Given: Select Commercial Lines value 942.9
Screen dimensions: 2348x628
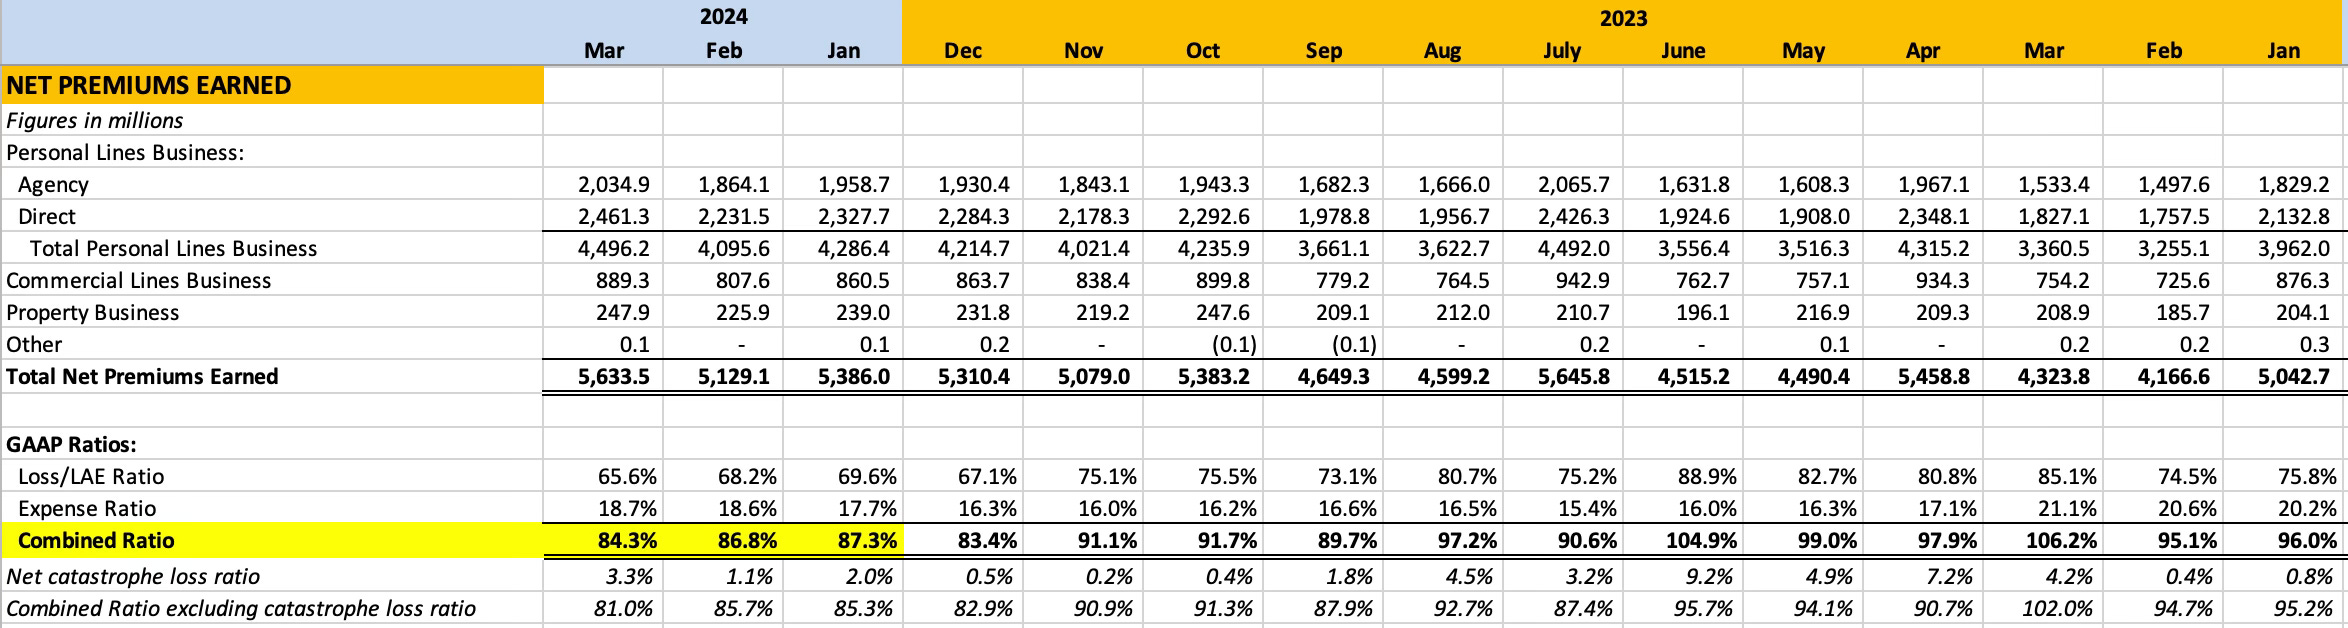Looking at the screenshot, I should click(1581, 280).
